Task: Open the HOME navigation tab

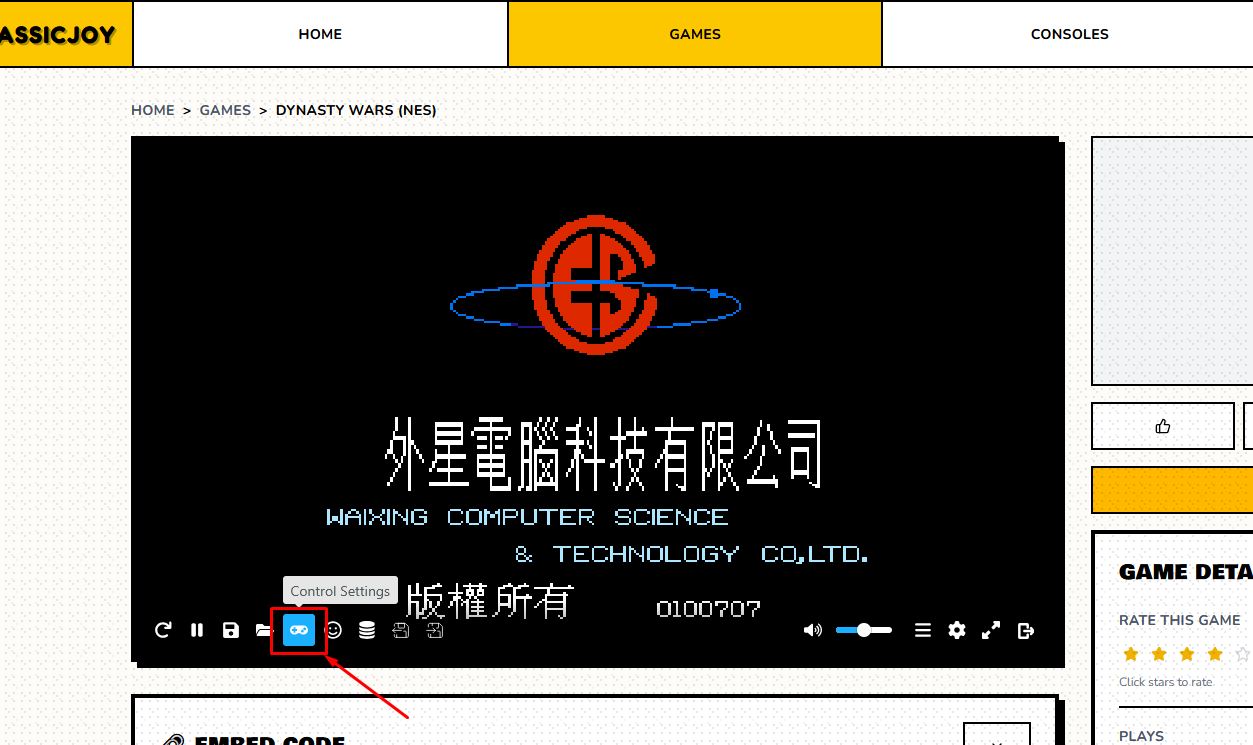Action: [x=320, y=34]
